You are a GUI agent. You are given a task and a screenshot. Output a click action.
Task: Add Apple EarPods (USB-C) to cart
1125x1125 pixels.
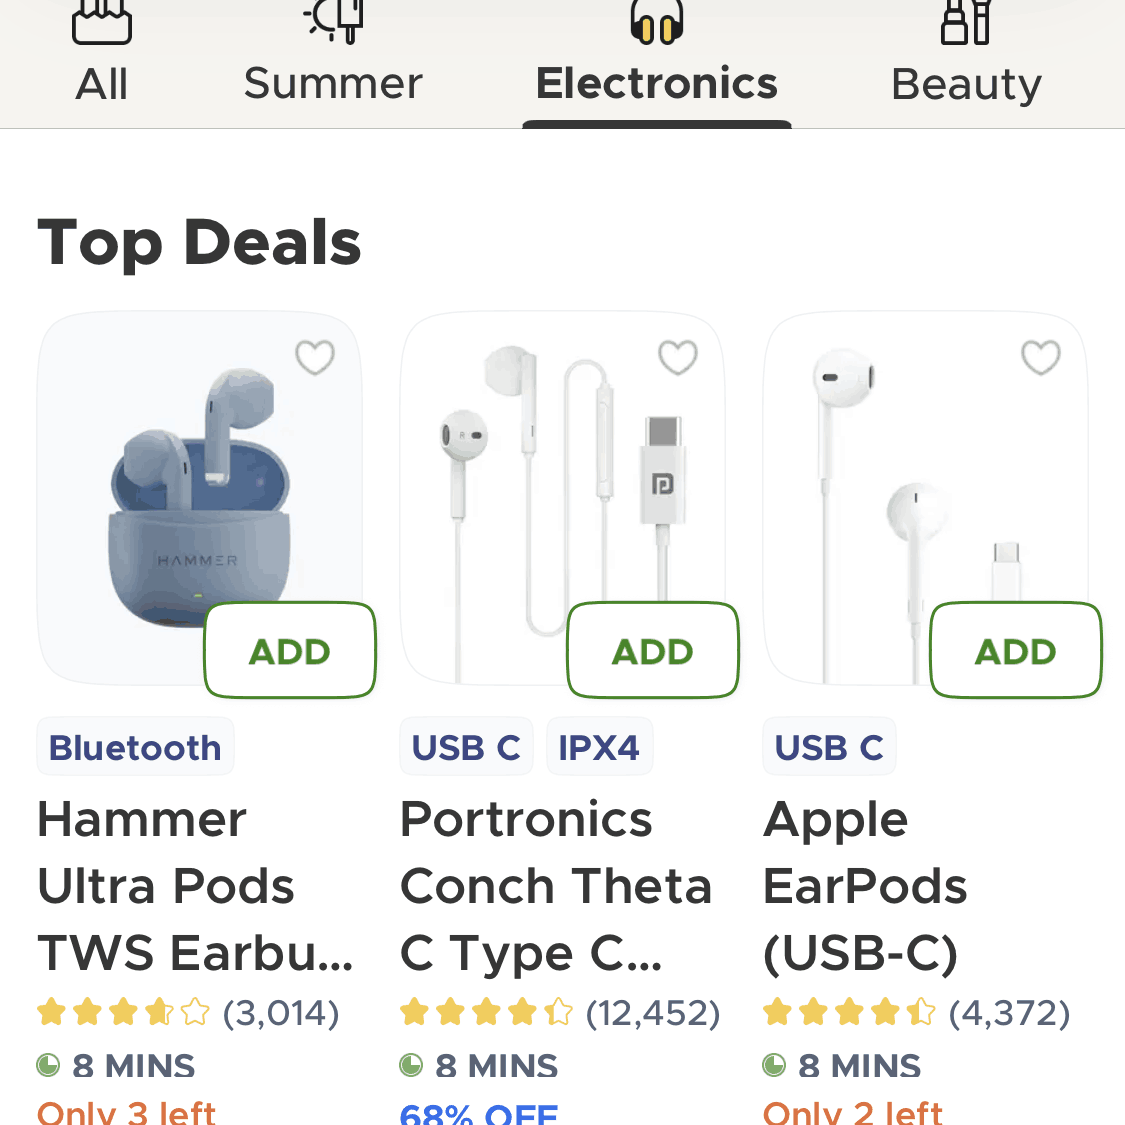[x=1016, y=651]
